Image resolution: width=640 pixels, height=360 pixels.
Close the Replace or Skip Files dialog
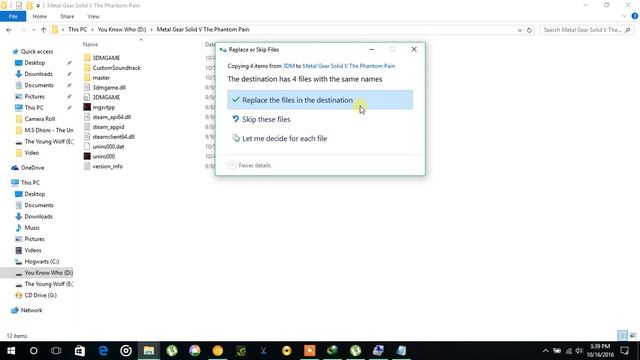coord(414,49)
